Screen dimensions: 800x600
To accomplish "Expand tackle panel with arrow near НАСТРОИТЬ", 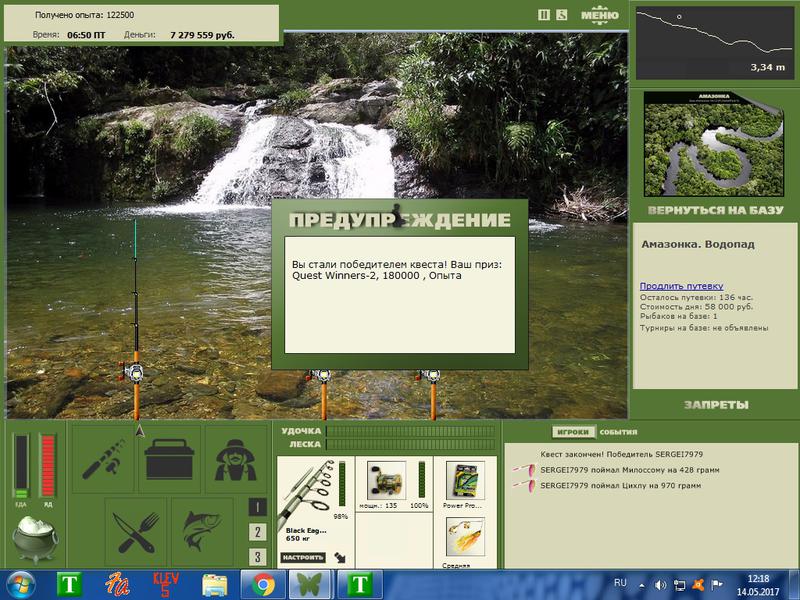I will coord(339,558).
